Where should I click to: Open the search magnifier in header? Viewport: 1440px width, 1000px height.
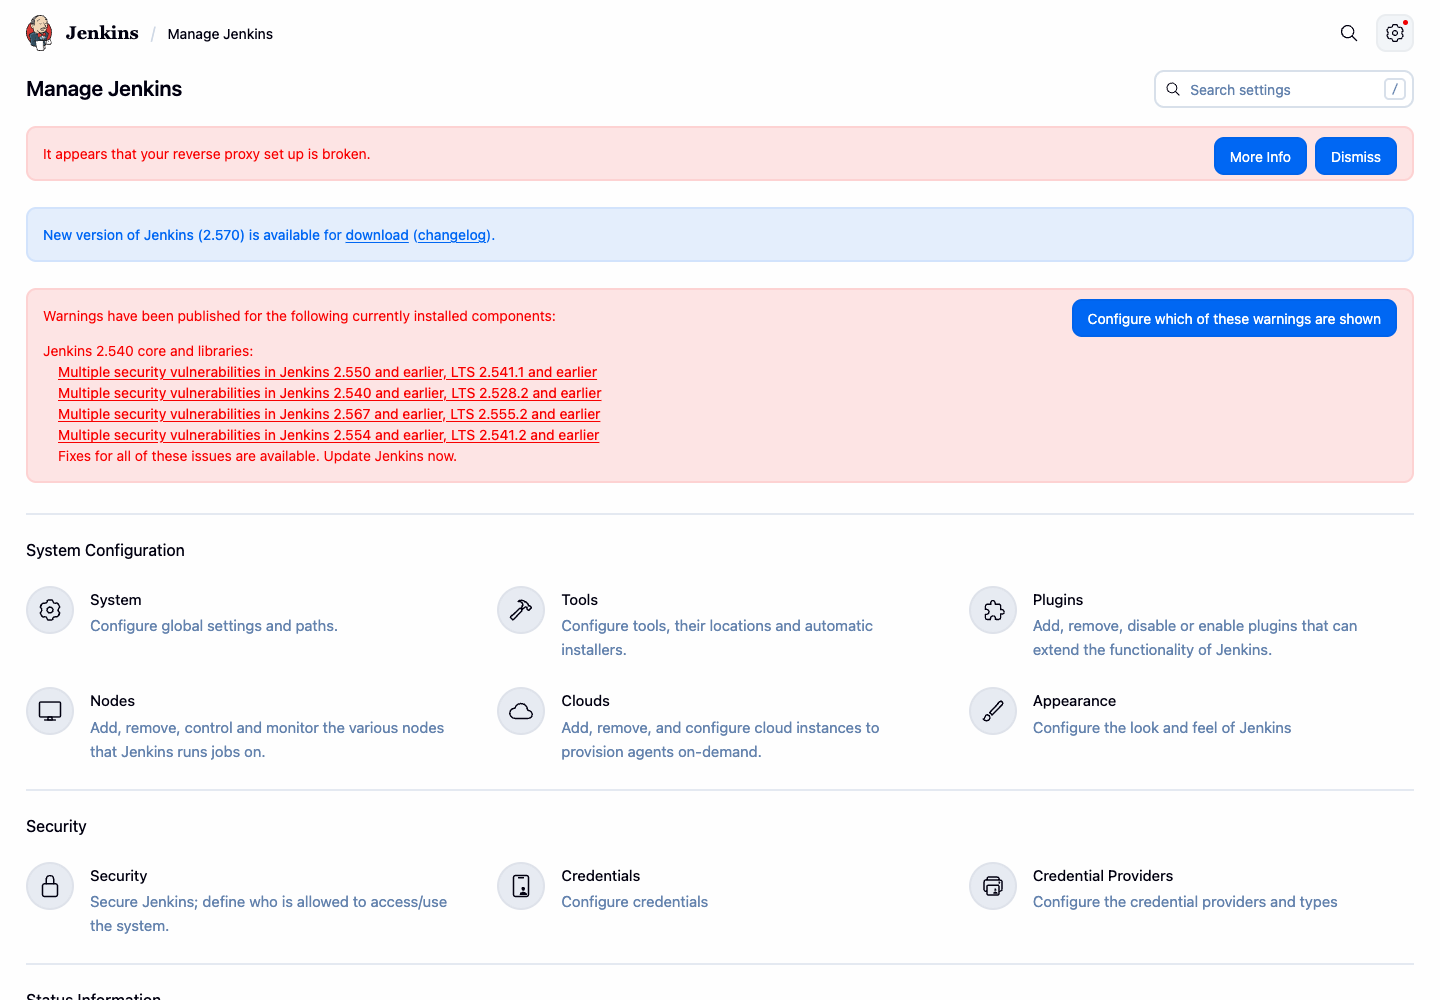1349,33
